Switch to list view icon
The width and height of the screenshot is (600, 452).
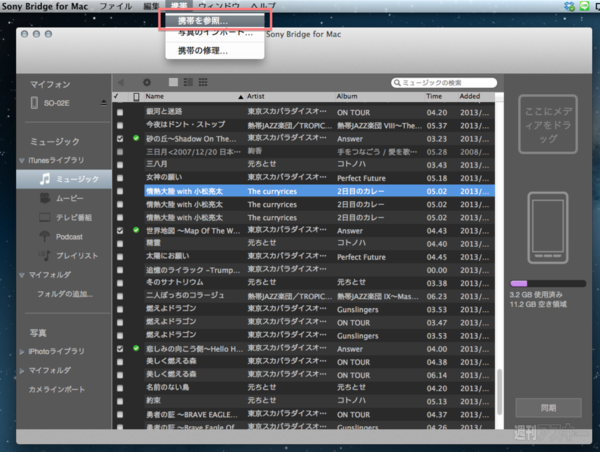click(188, 82)
